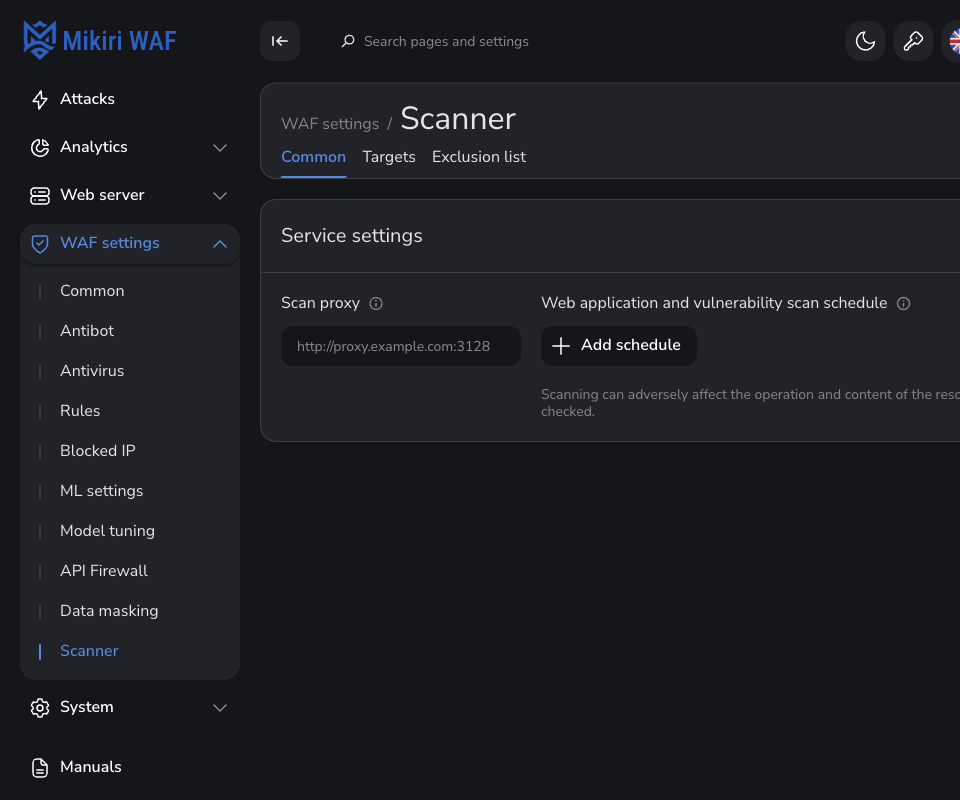
Task: Open API Firewall settings
Action: pyautogui.click(x=104, y=570)
